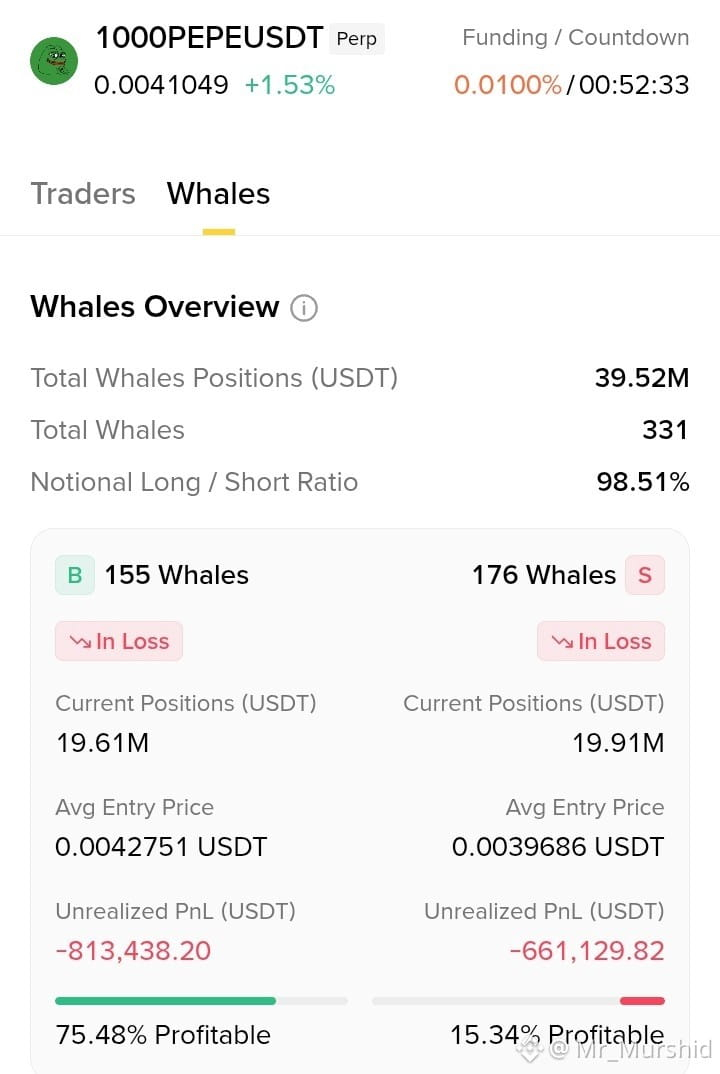Tap the long Unrealized PnL -813,438.20 value

pos(134,951)
